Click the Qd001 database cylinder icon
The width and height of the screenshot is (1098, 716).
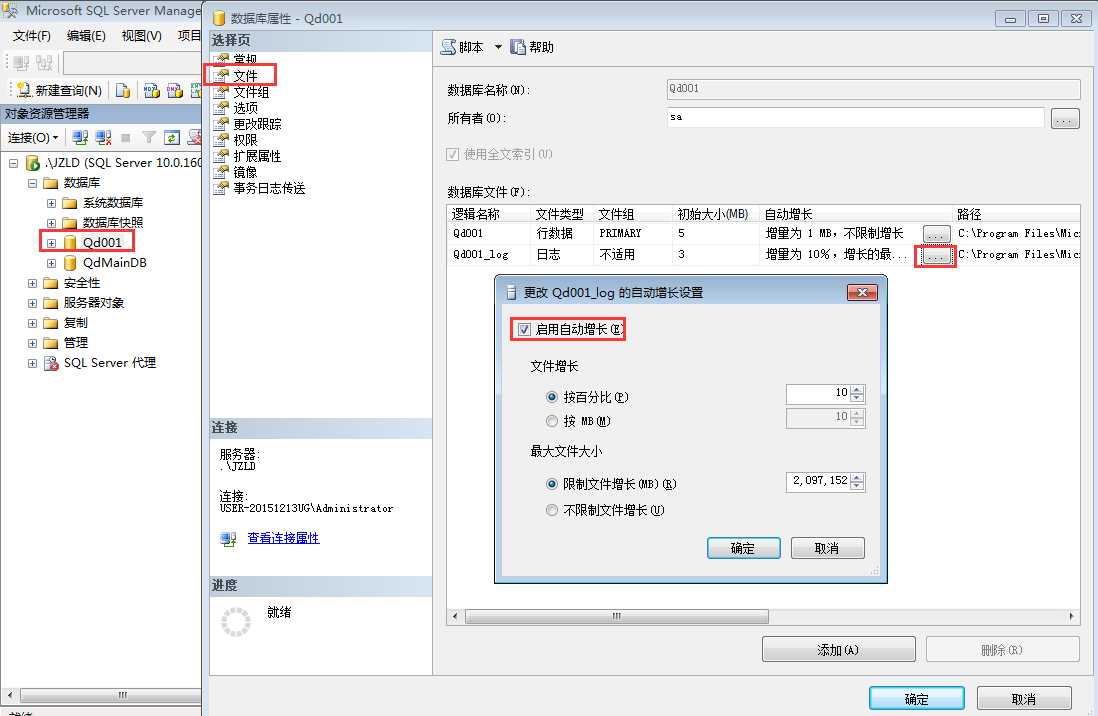[70, 242]
